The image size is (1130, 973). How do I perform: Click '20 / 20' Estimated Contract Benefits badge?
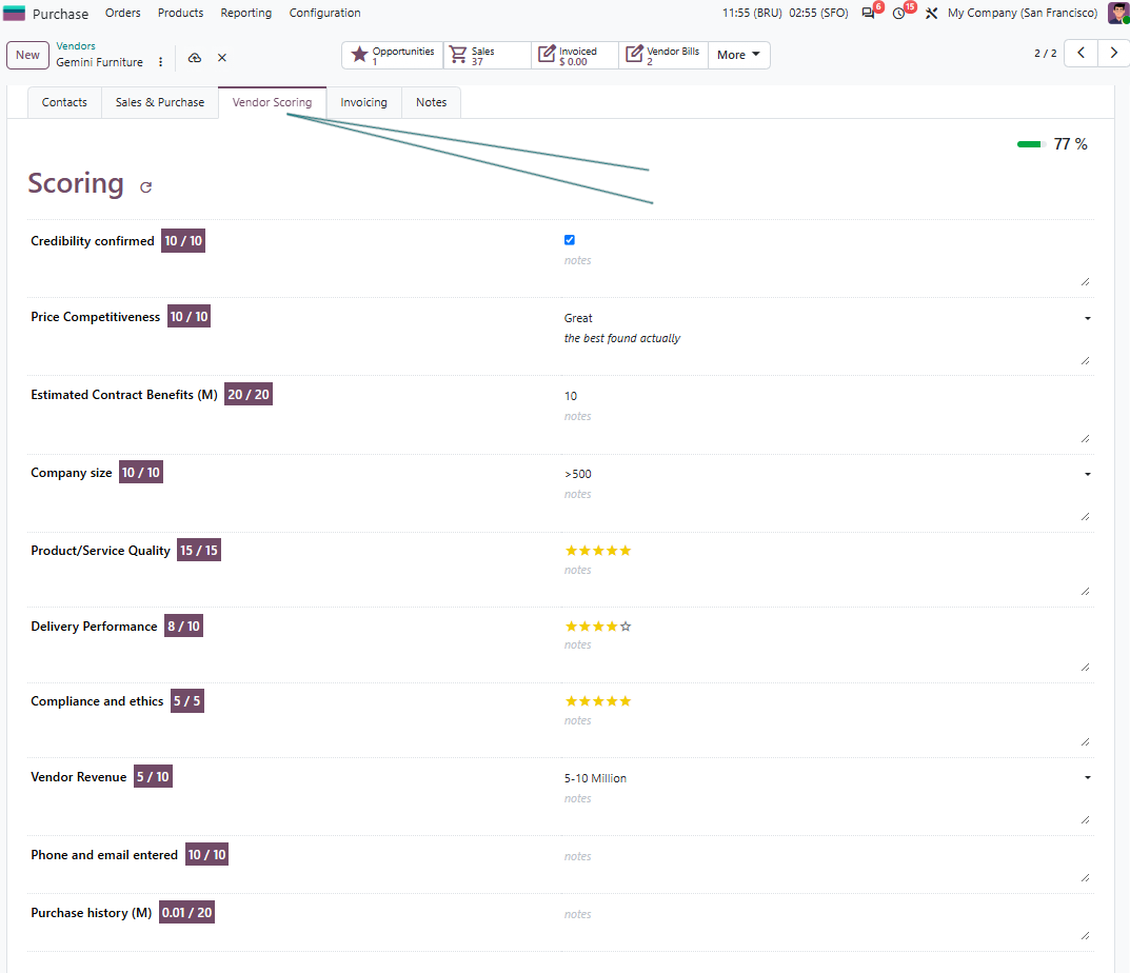click(x=249, y=394)
